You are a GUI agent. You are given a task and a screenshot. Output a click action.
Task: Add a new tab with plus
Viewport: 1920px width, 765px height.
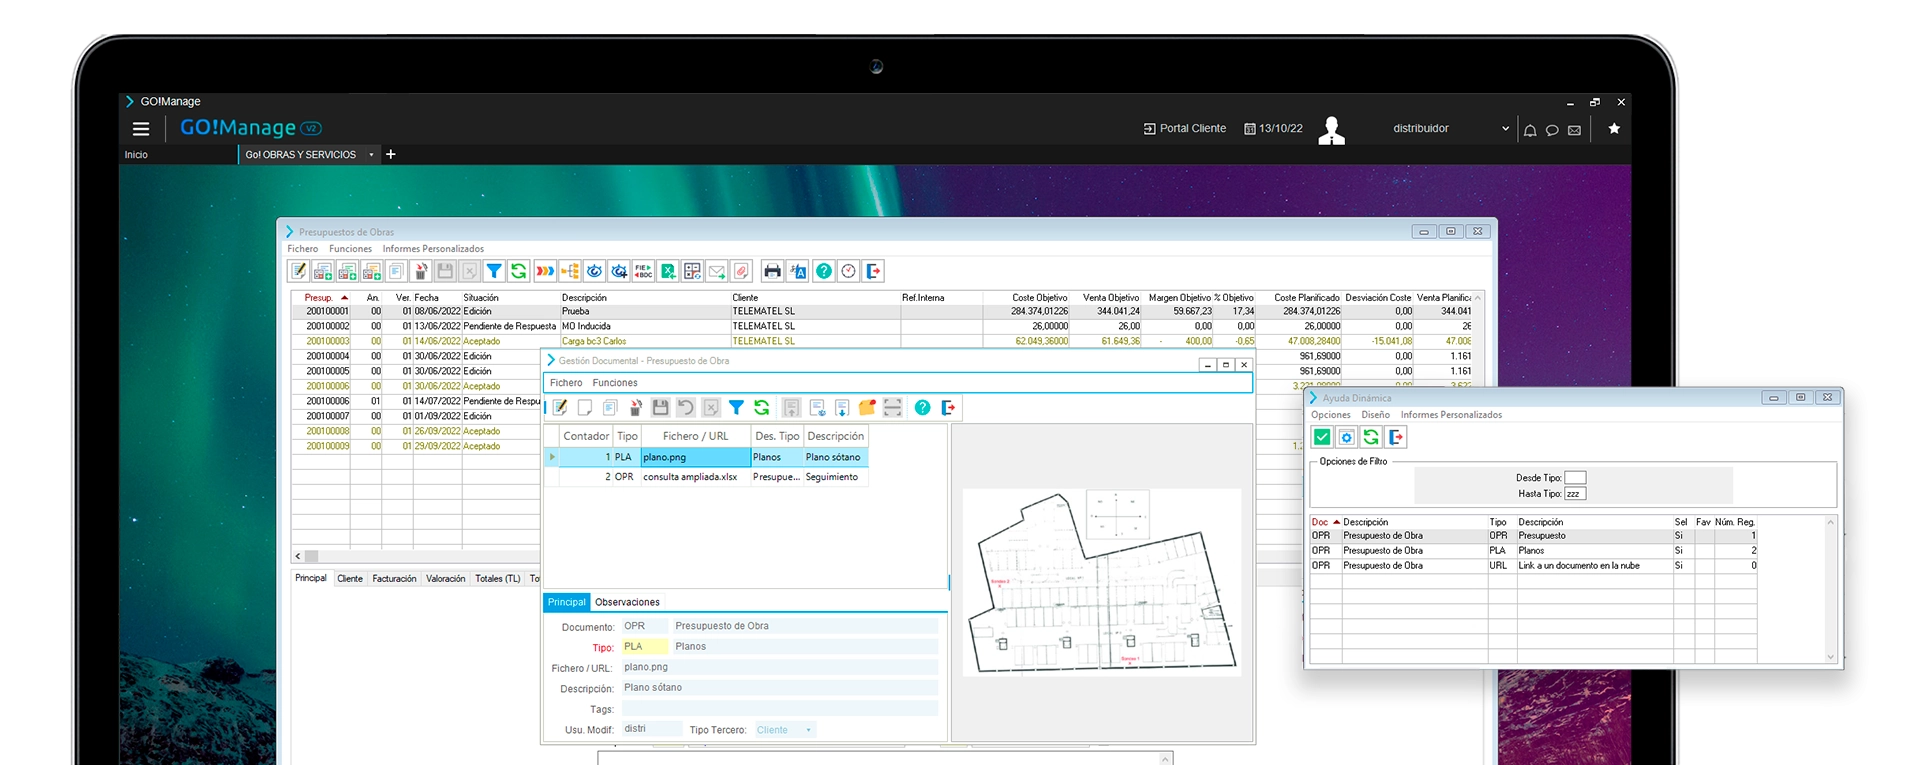coord(391,154)
